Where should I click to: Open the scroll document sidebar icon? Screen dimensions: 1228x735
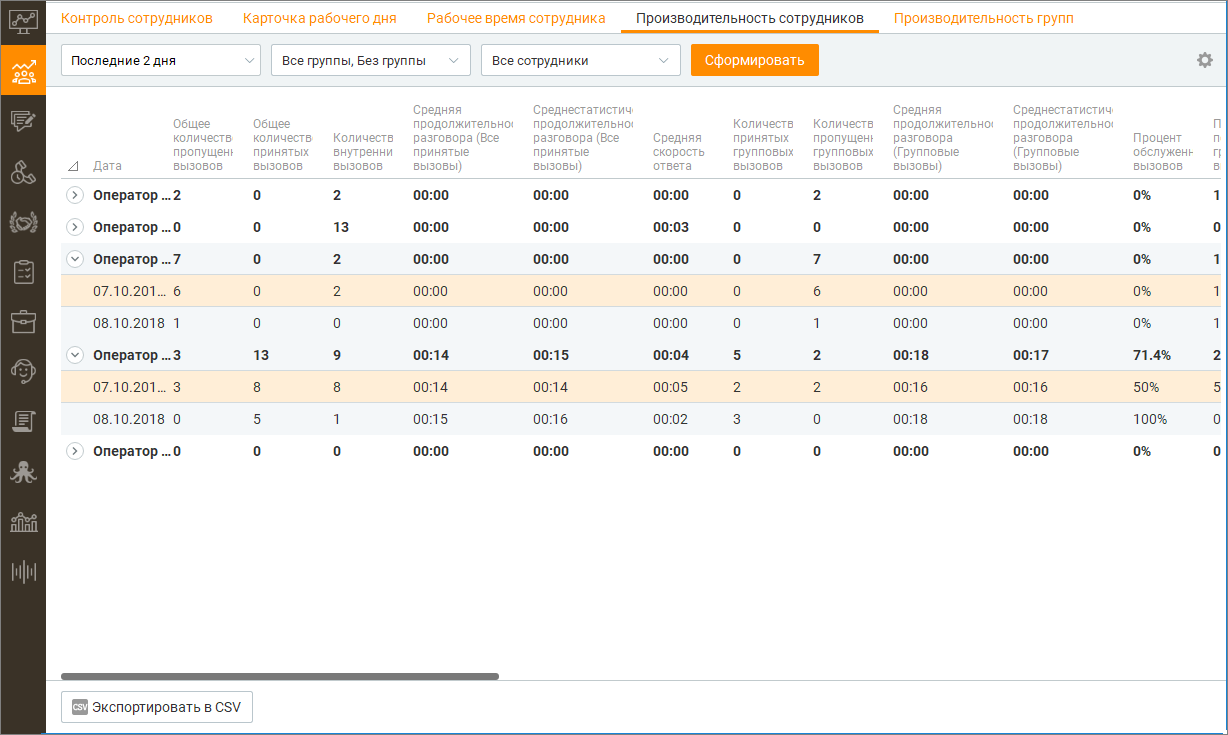pos(23,421)
